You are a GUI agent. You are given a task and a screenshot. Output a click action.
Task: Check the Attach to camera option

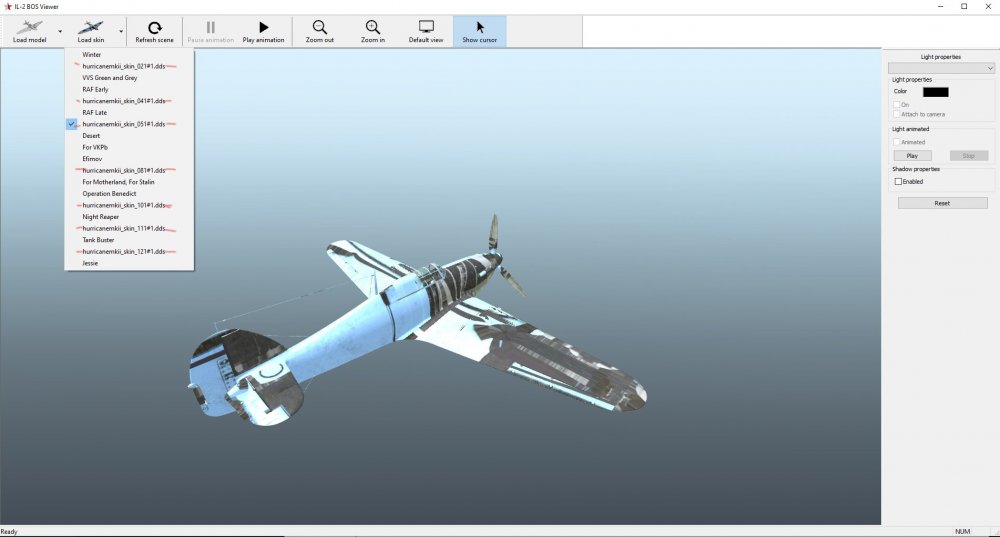897,114
